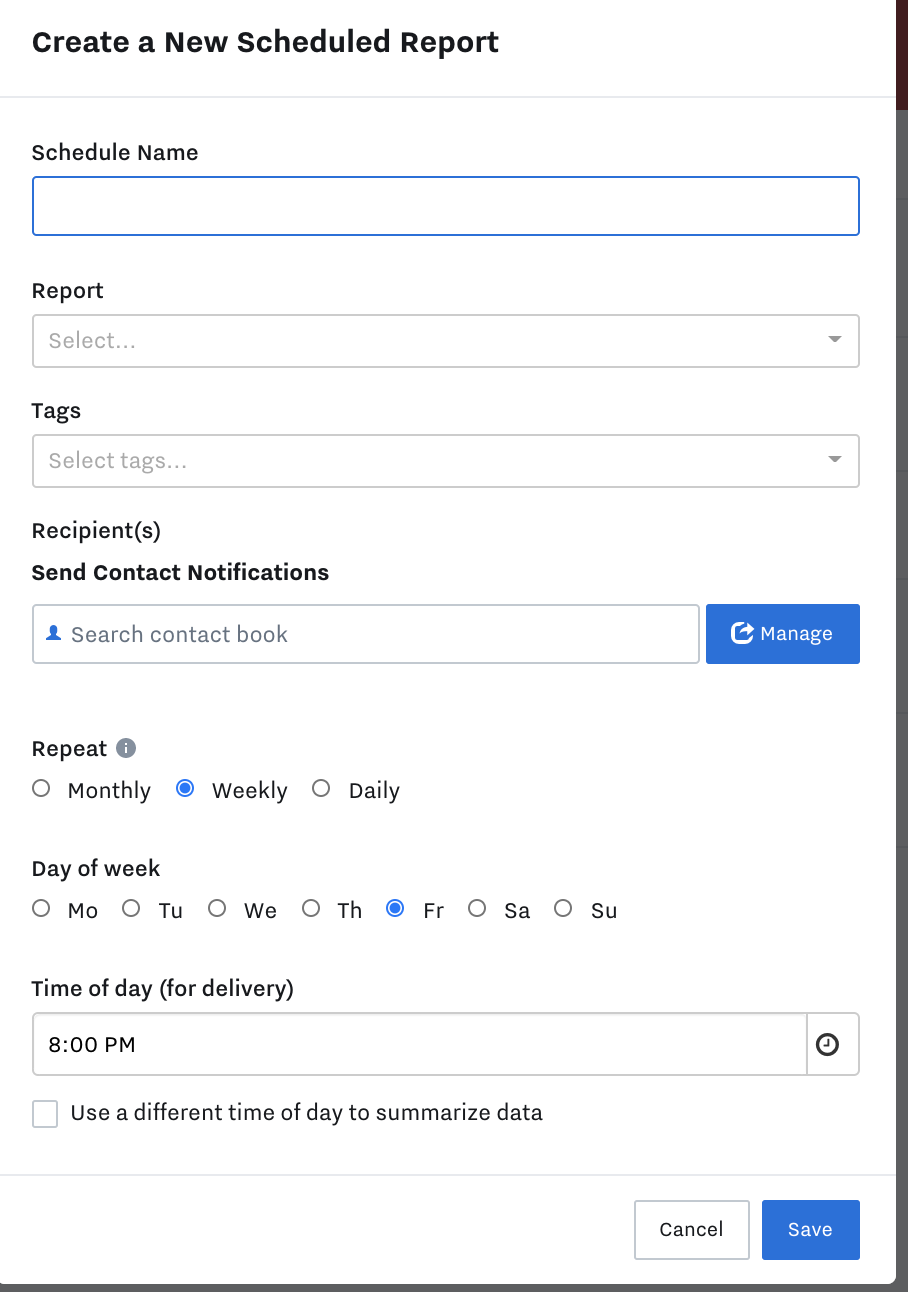Click the Repeat info icon
Viewport: 908px width, 1292px height.
coord(126,748)
